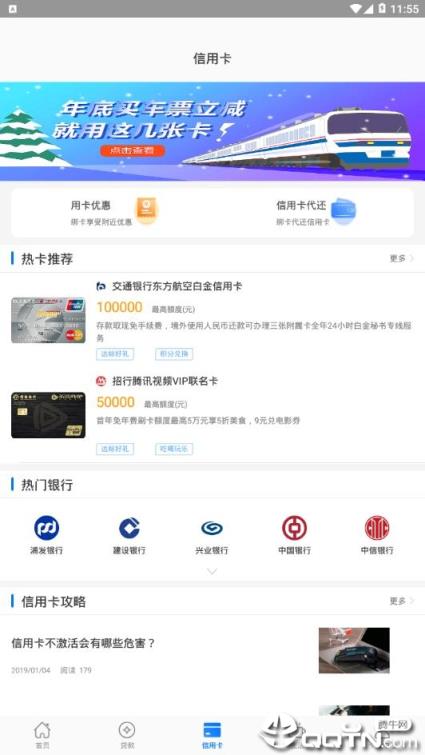This screenshot has height=755, width=425.
Task: Go to the 首页 home tab
Action: click(42, 735)
